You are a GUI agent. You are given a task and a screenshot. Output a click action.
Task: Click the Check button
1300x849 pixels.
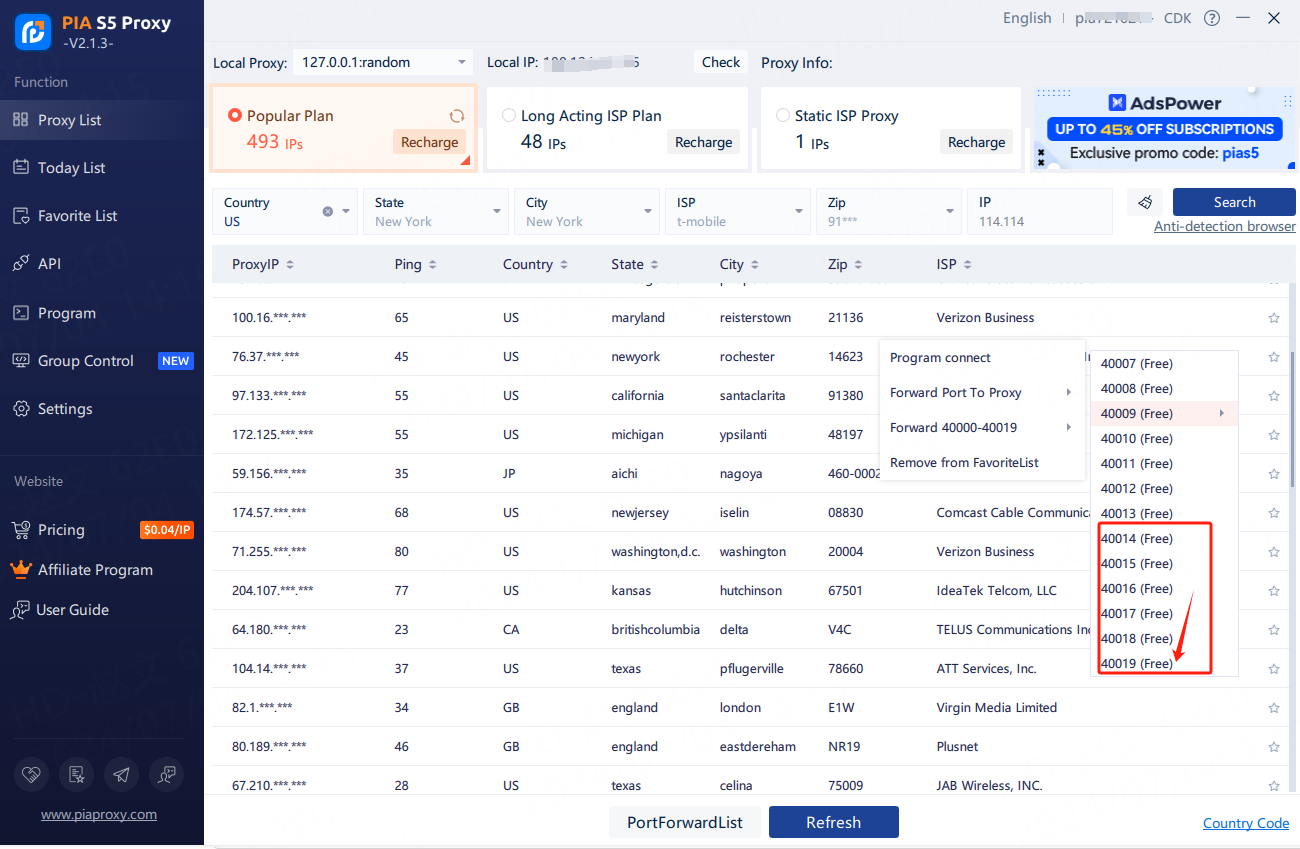coord(721,62)
